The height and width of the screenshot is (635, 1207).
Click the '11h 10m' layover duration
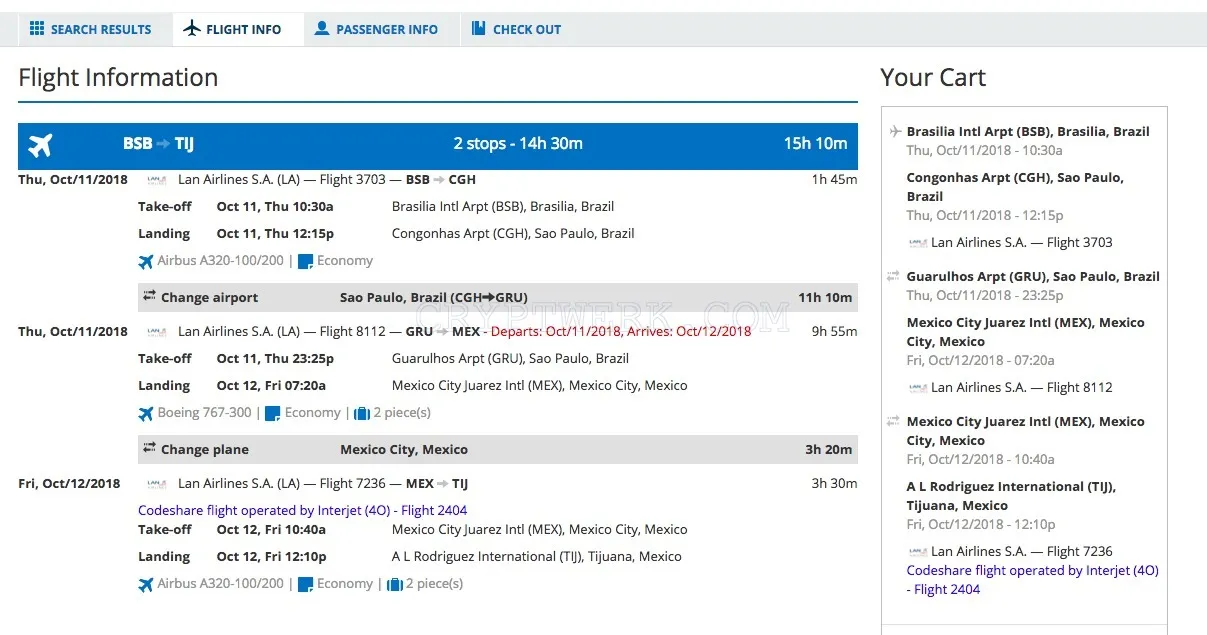point(825,297)
